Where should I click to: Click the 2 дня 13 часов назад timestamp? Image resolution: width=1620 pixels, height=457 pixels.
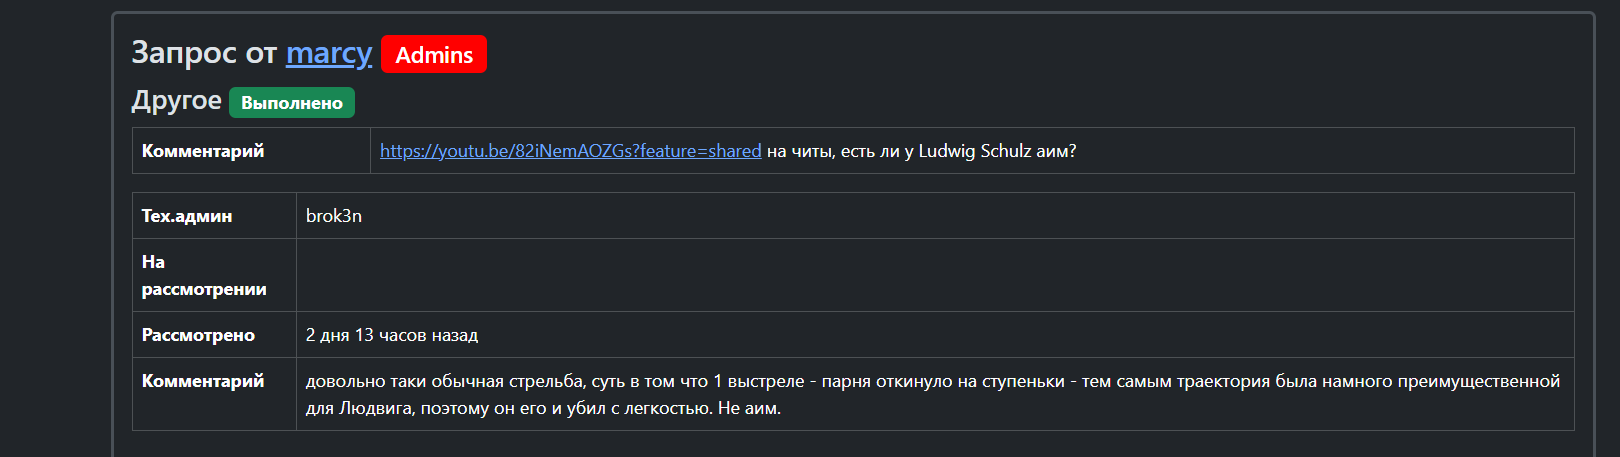coord(392,335)
